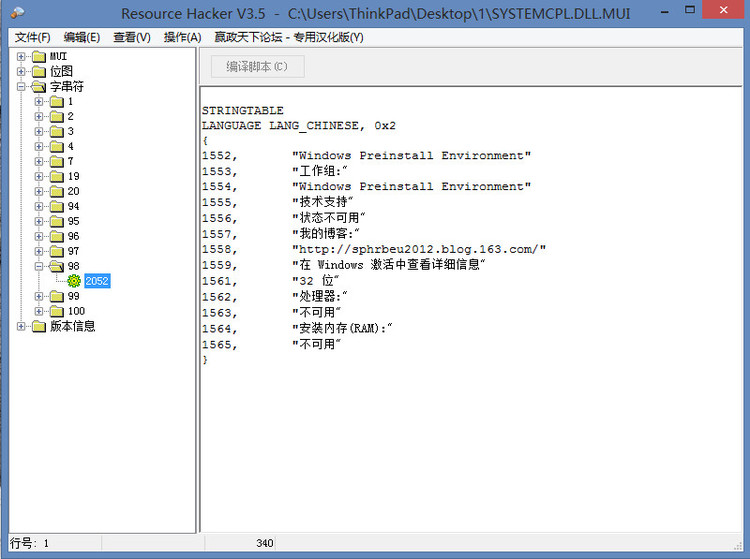Click the 字串符 open folder icon

(39, 87)
